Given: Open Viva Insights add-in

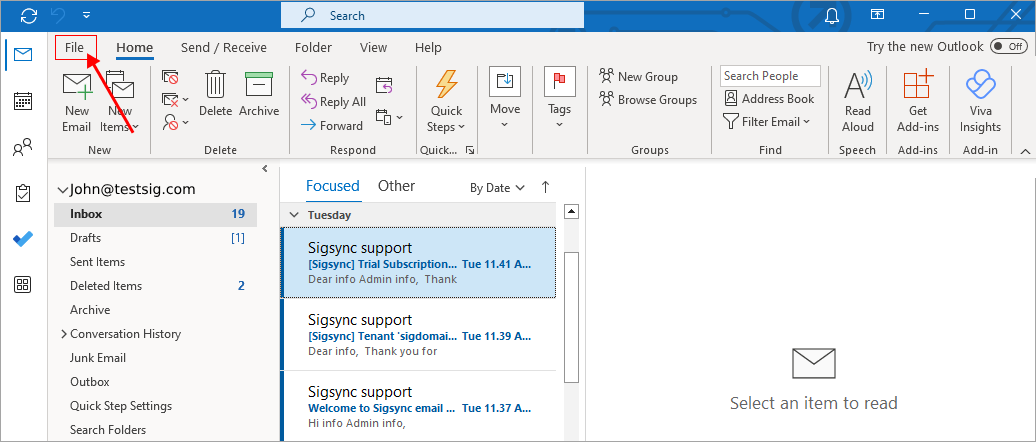Looking at the screenshot, I should point(979,100).
